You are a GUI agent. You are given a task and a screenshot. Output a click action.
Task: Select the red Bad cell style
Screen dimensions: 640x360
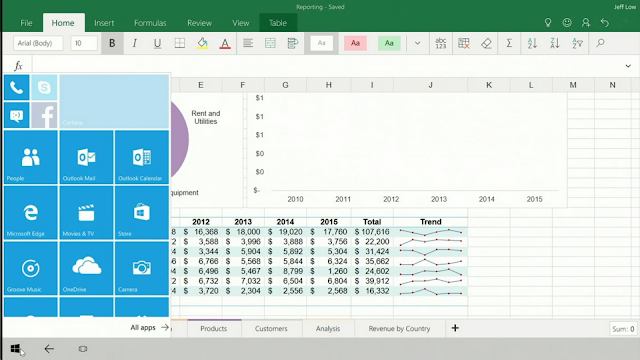pos(355,43)
